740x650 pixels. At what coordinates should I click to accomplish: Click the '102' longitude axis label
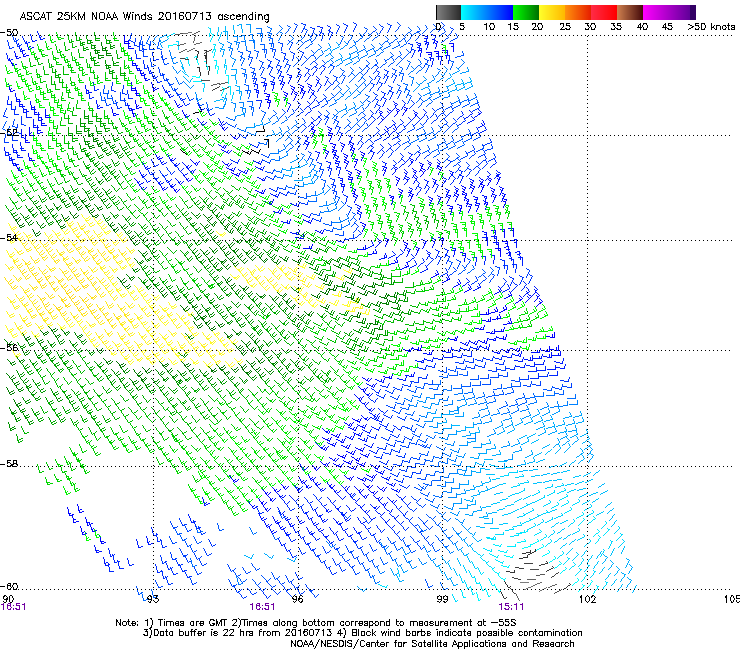click(x=587, y=599)
